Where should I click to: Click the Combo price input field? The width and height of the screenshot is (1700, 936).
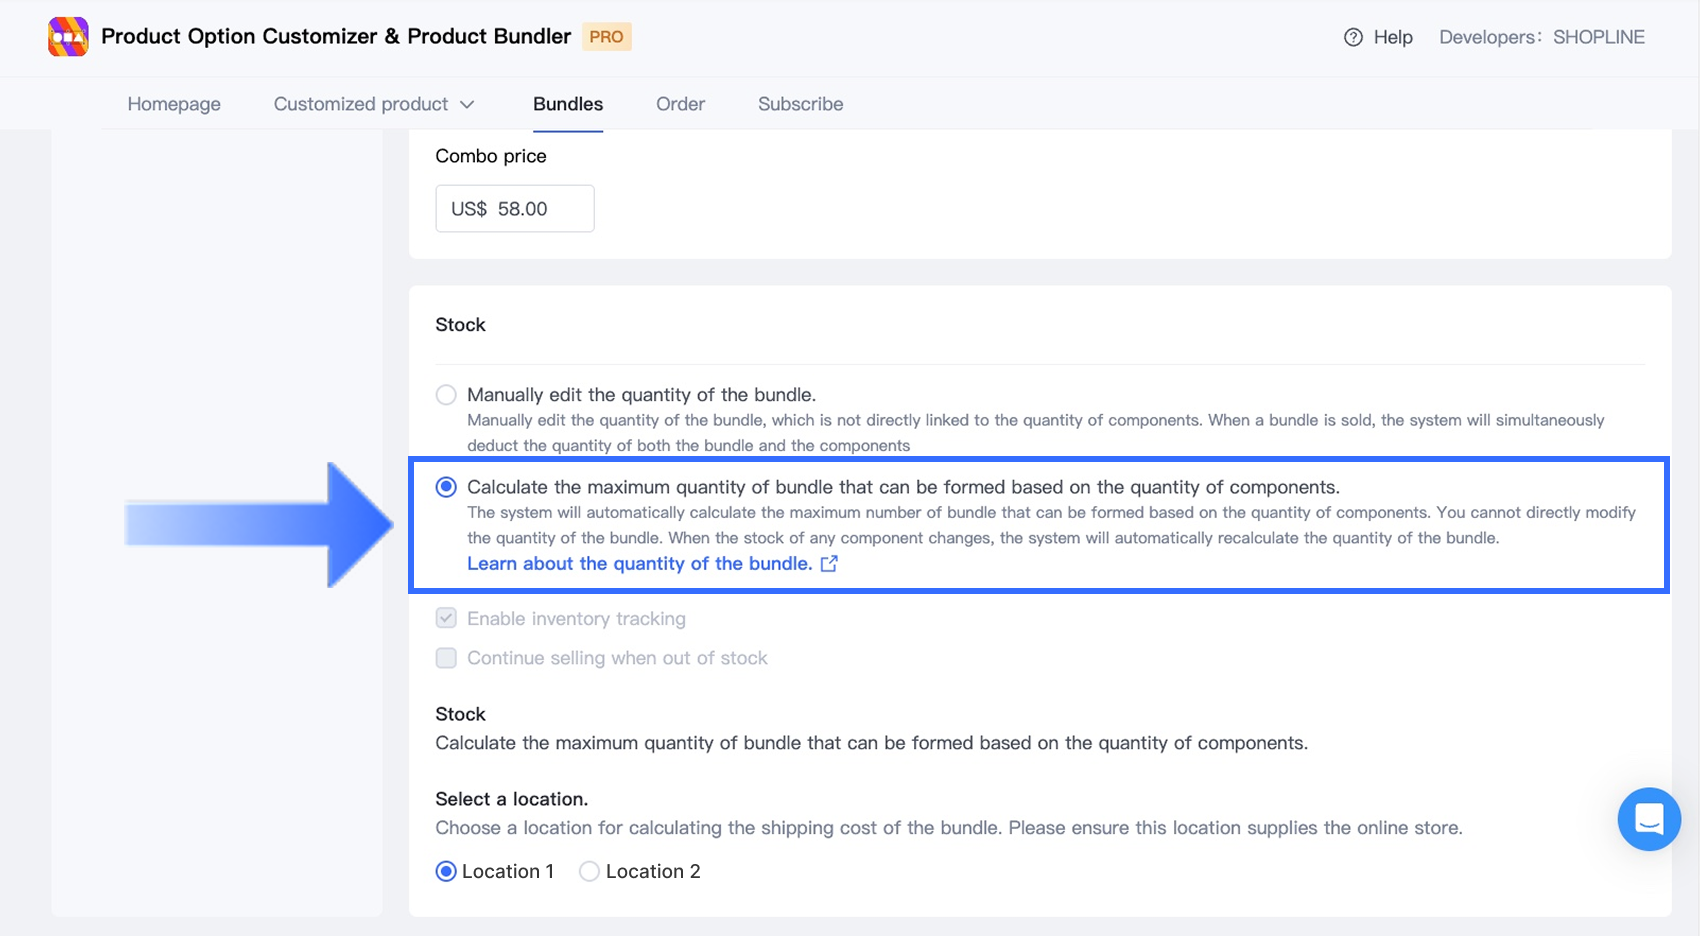[515, 209]
